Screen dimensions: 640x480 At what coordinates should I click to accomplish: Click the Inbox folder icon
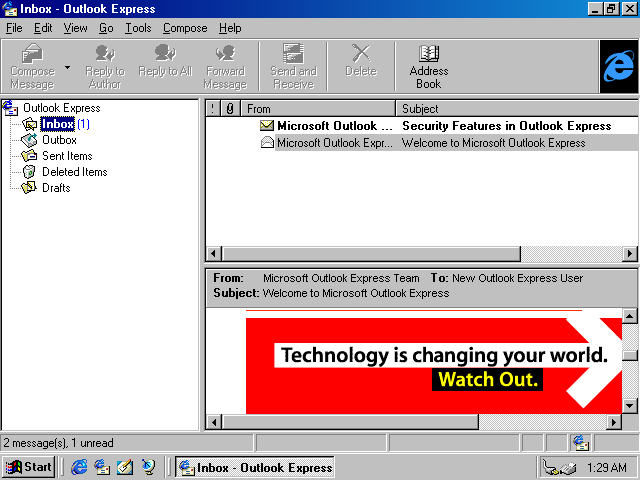point(29,124)
